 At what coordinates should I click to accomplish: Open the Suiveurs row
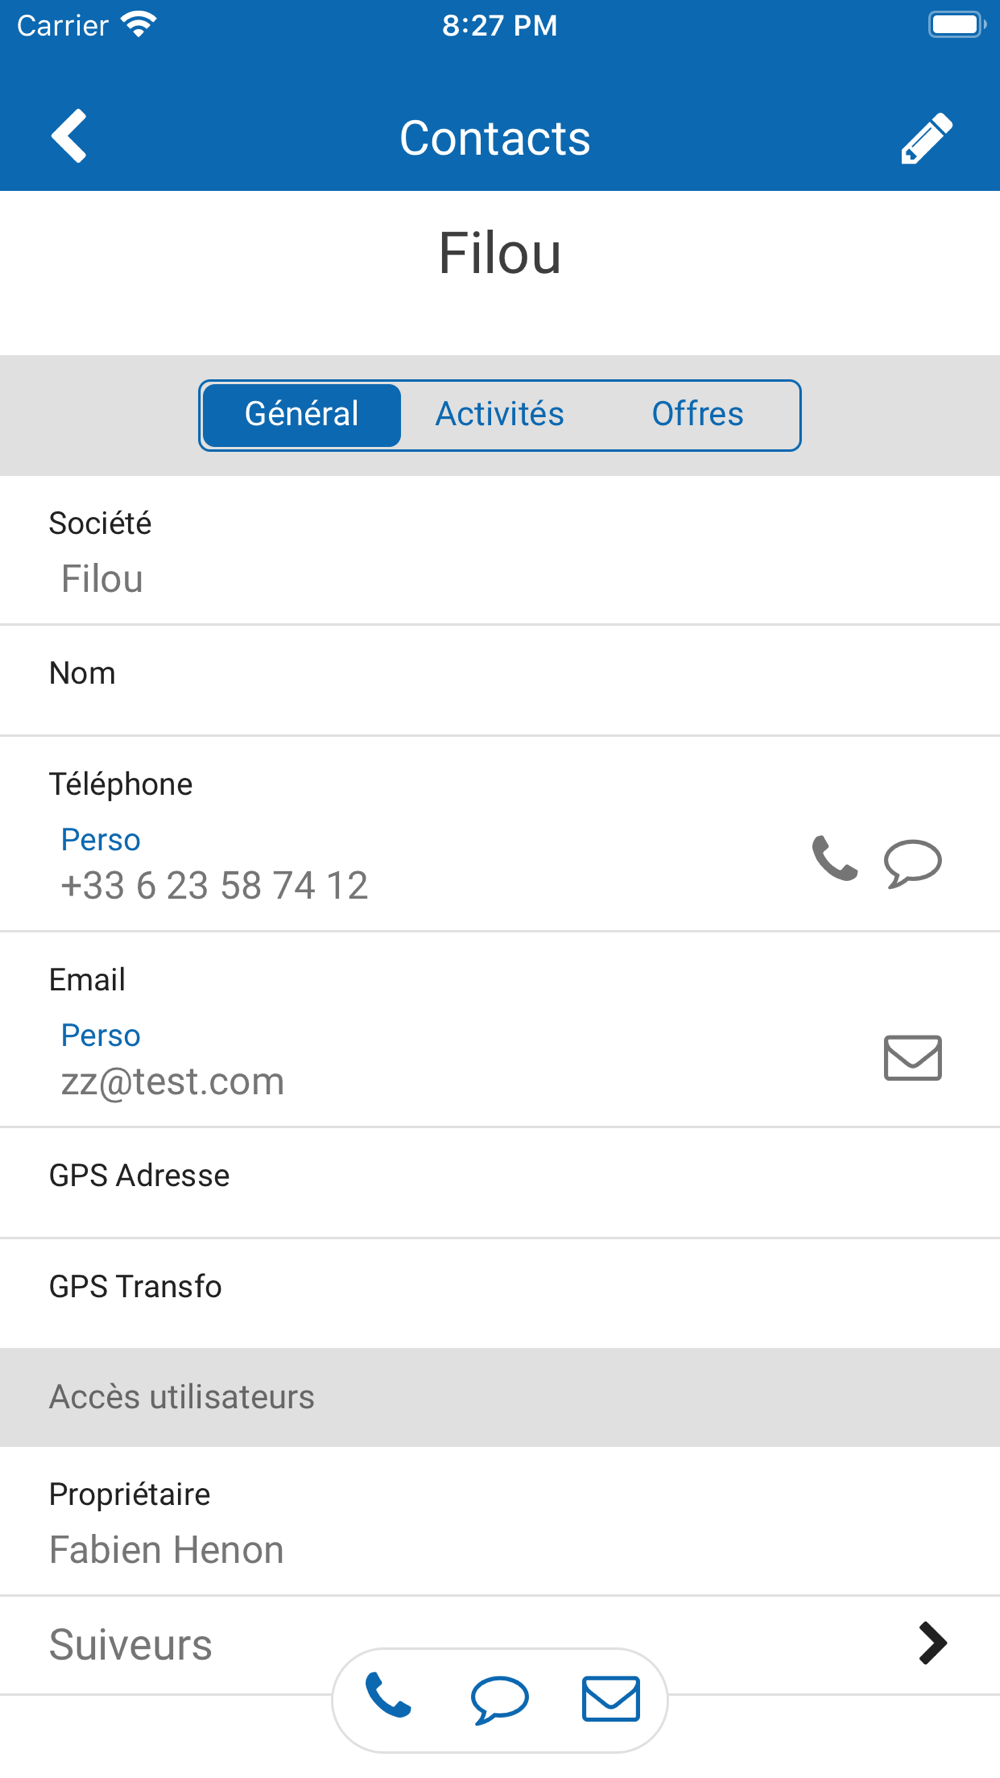pyautogui.click(x=500, y=1645)
